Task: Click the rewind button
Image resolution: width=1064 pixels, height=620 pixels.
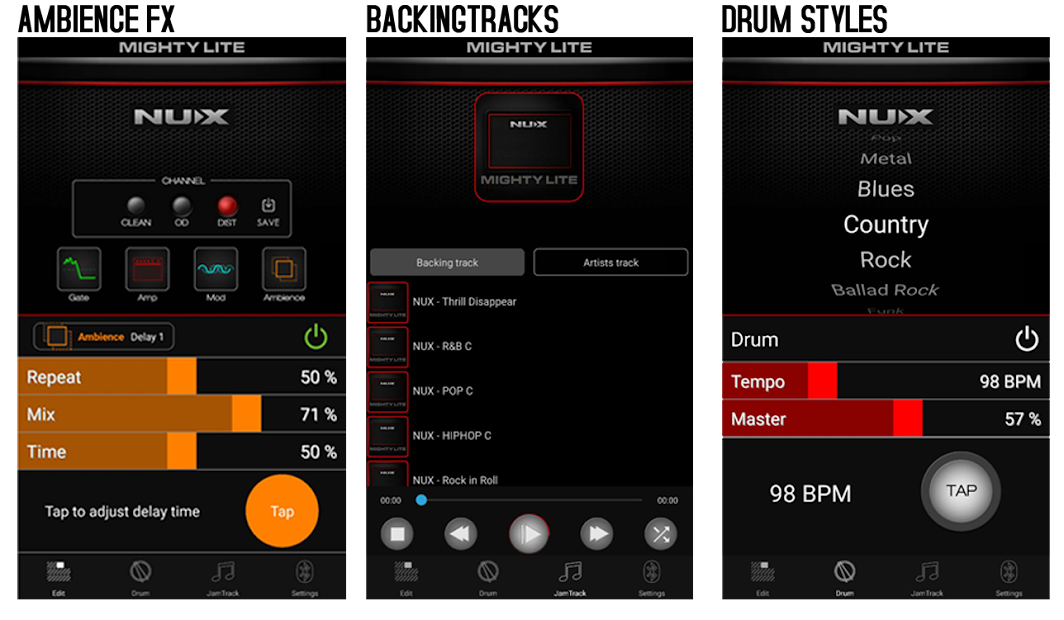Action: pos(461,535)
